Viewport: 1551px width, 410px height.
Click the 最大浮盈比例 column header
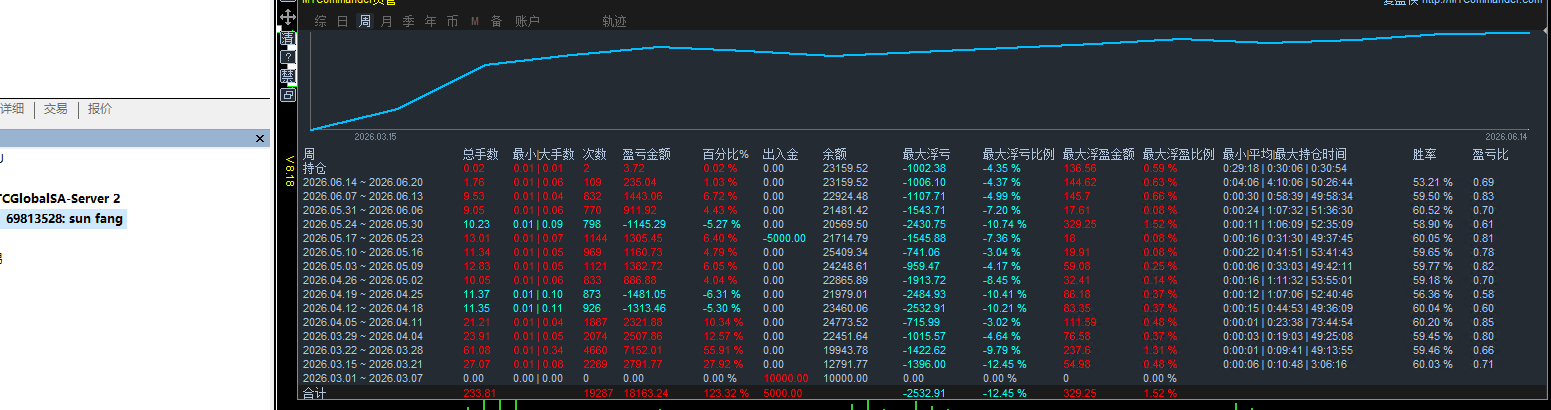(x=1178, y=154)
